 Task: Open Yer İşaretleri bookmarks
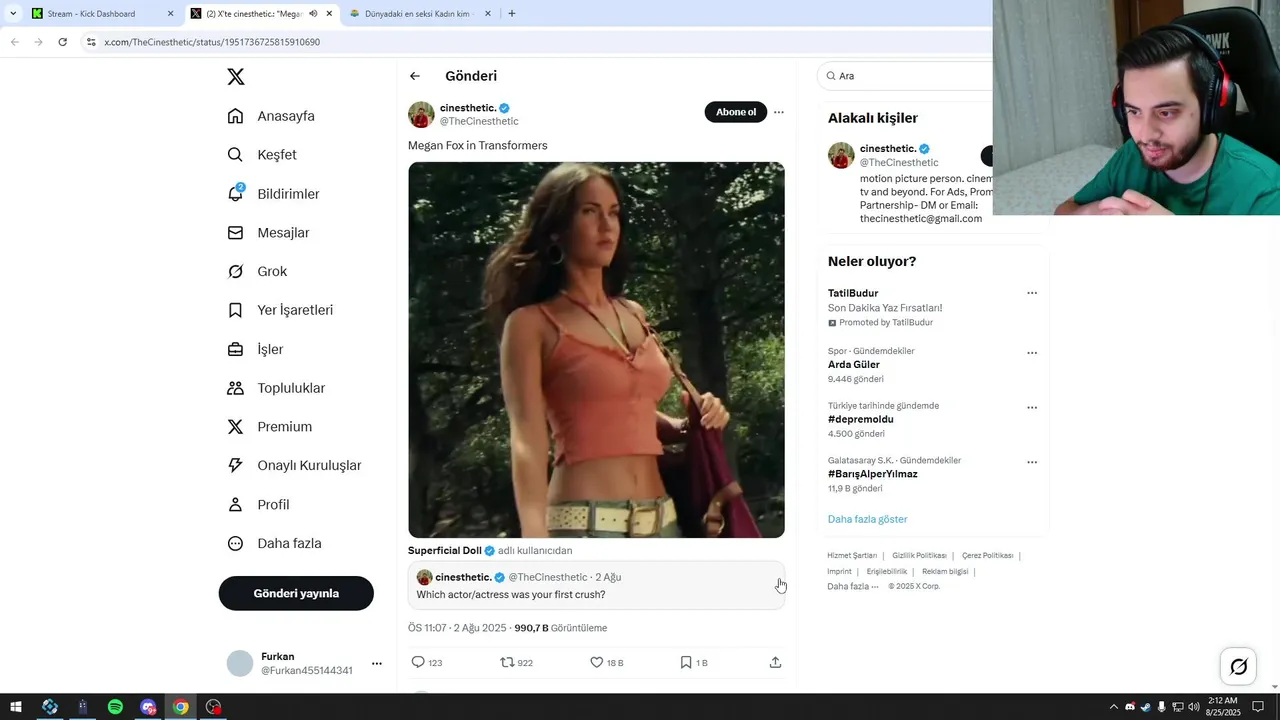pos(281,310)
